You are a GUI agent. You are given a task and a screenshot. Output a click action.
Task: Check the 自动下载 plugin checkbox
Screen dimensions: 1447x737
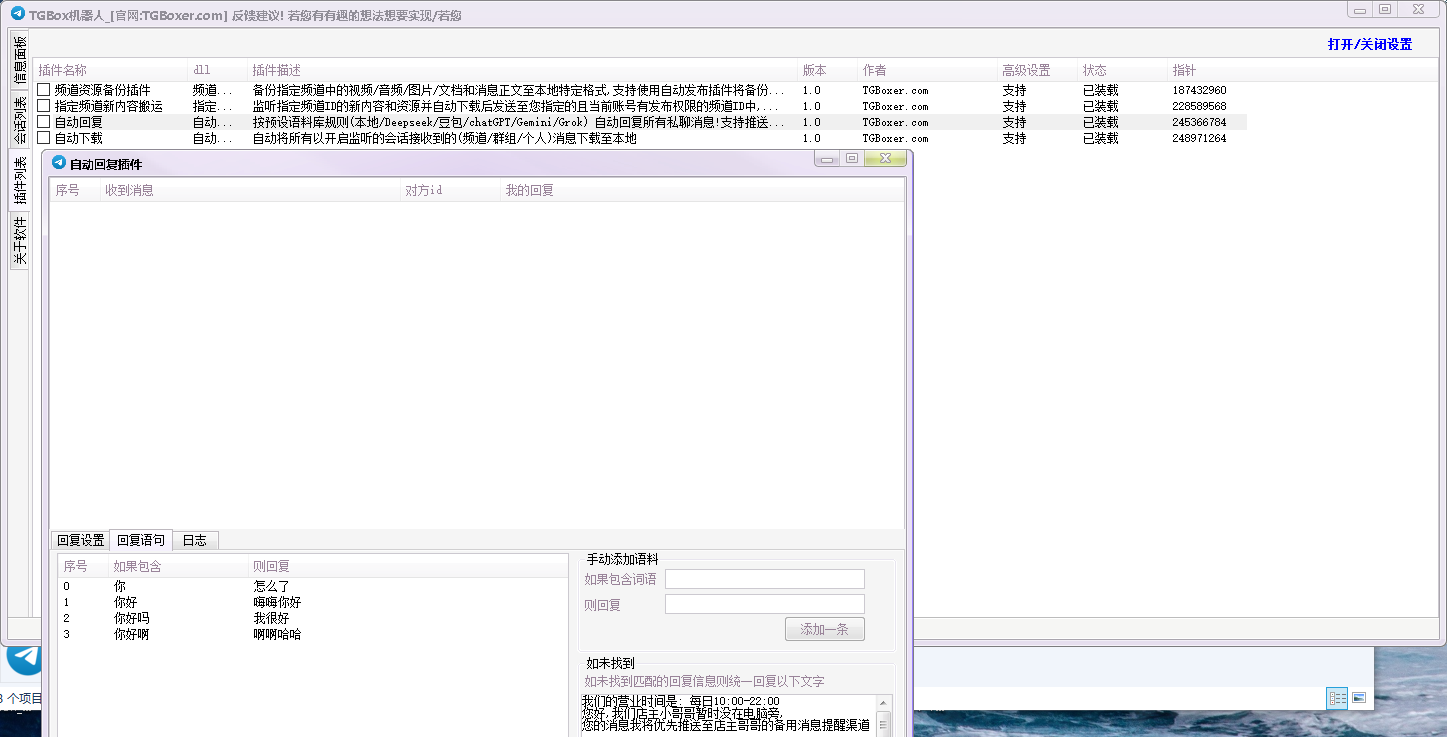pos(44,138)
